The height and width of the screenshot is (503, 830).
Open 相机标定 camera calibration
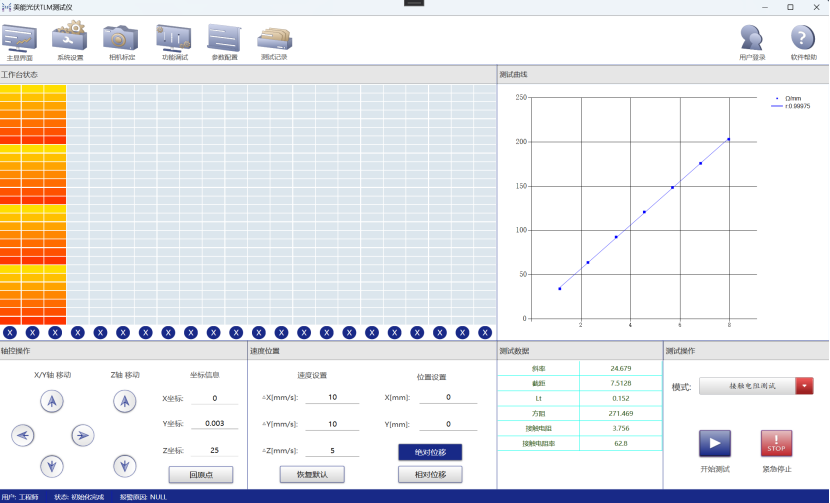tap(122, 40)
